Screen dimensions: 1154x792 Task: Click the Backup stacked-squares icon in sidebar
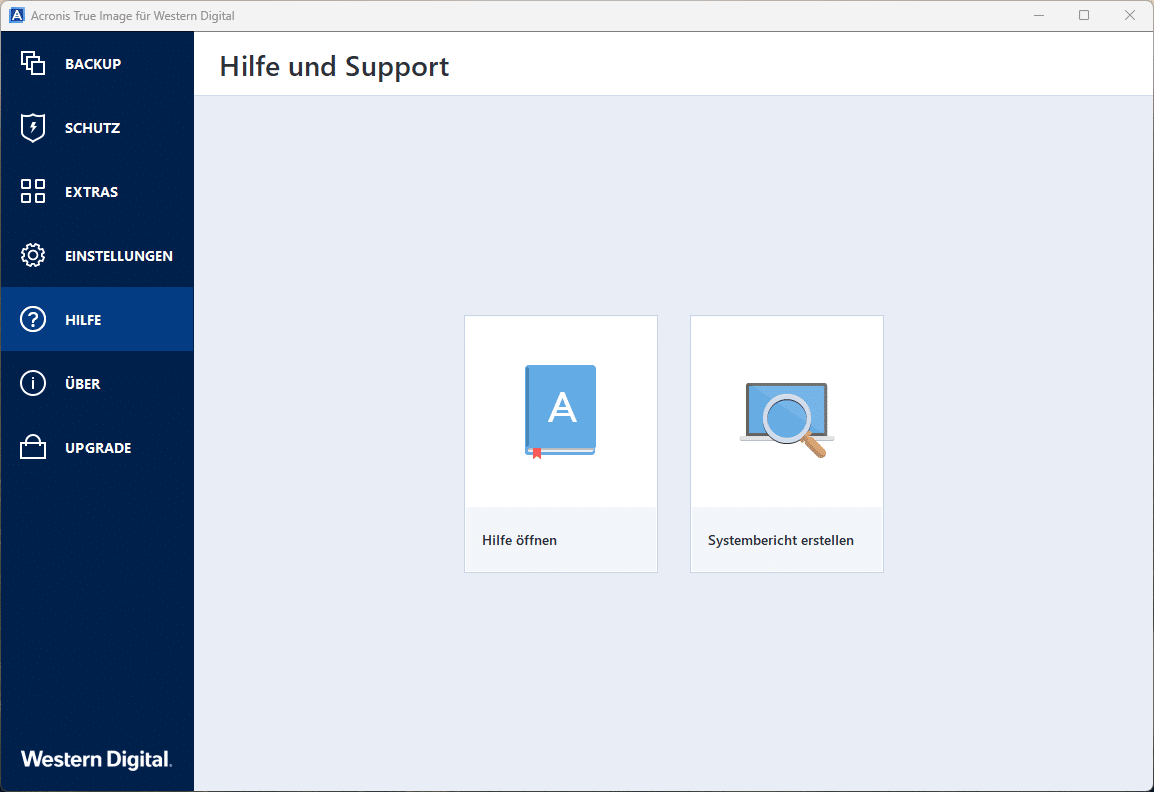(33, 63)
